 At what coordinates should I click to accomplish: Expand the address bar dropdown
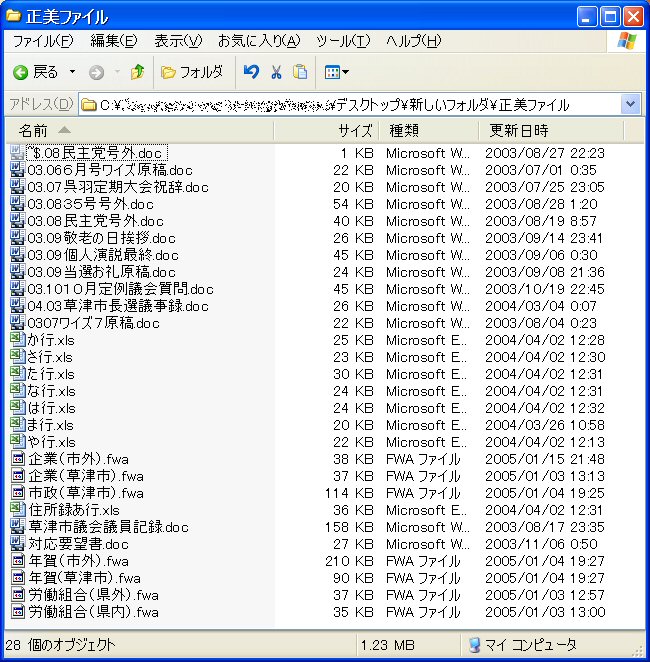pyautogui.click(x=630, y=104)
